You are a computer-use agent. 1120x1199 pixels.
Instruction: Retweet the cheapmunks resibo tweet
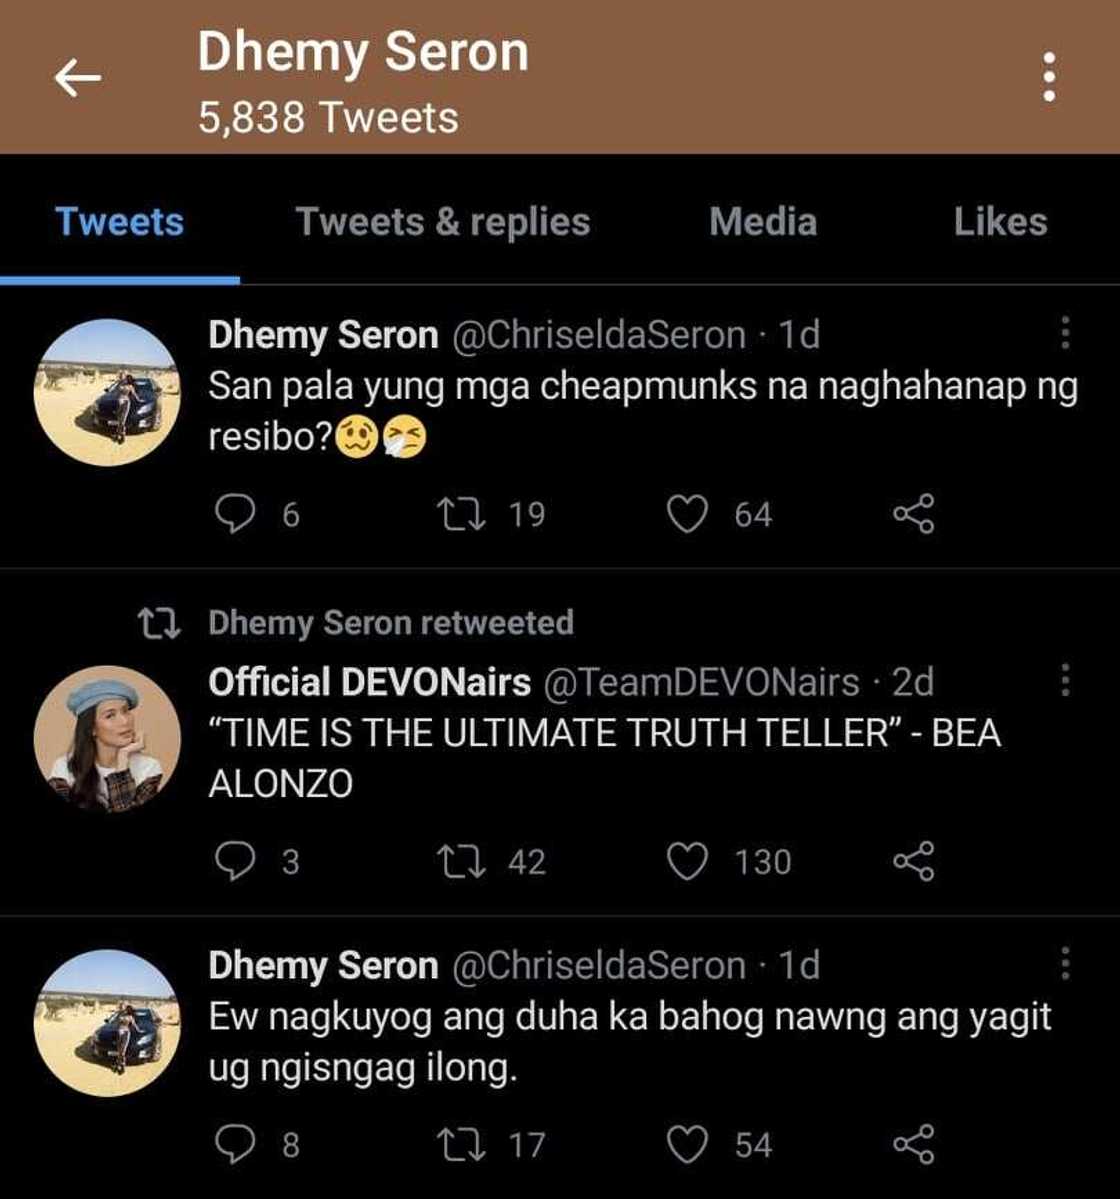tap(462, 514)
